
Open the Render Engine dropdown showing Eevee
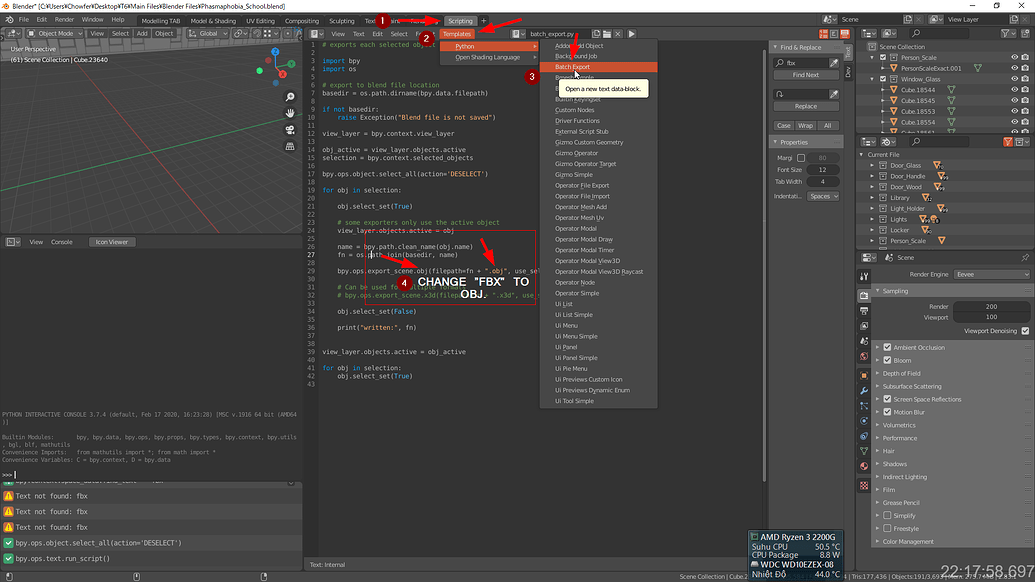[x=991, y=275]
